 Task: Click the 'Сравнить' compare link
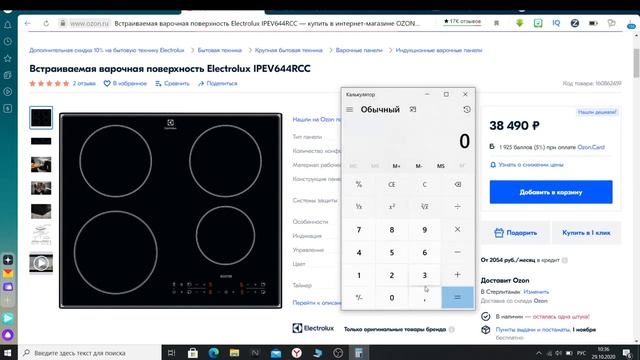point(172,83)
